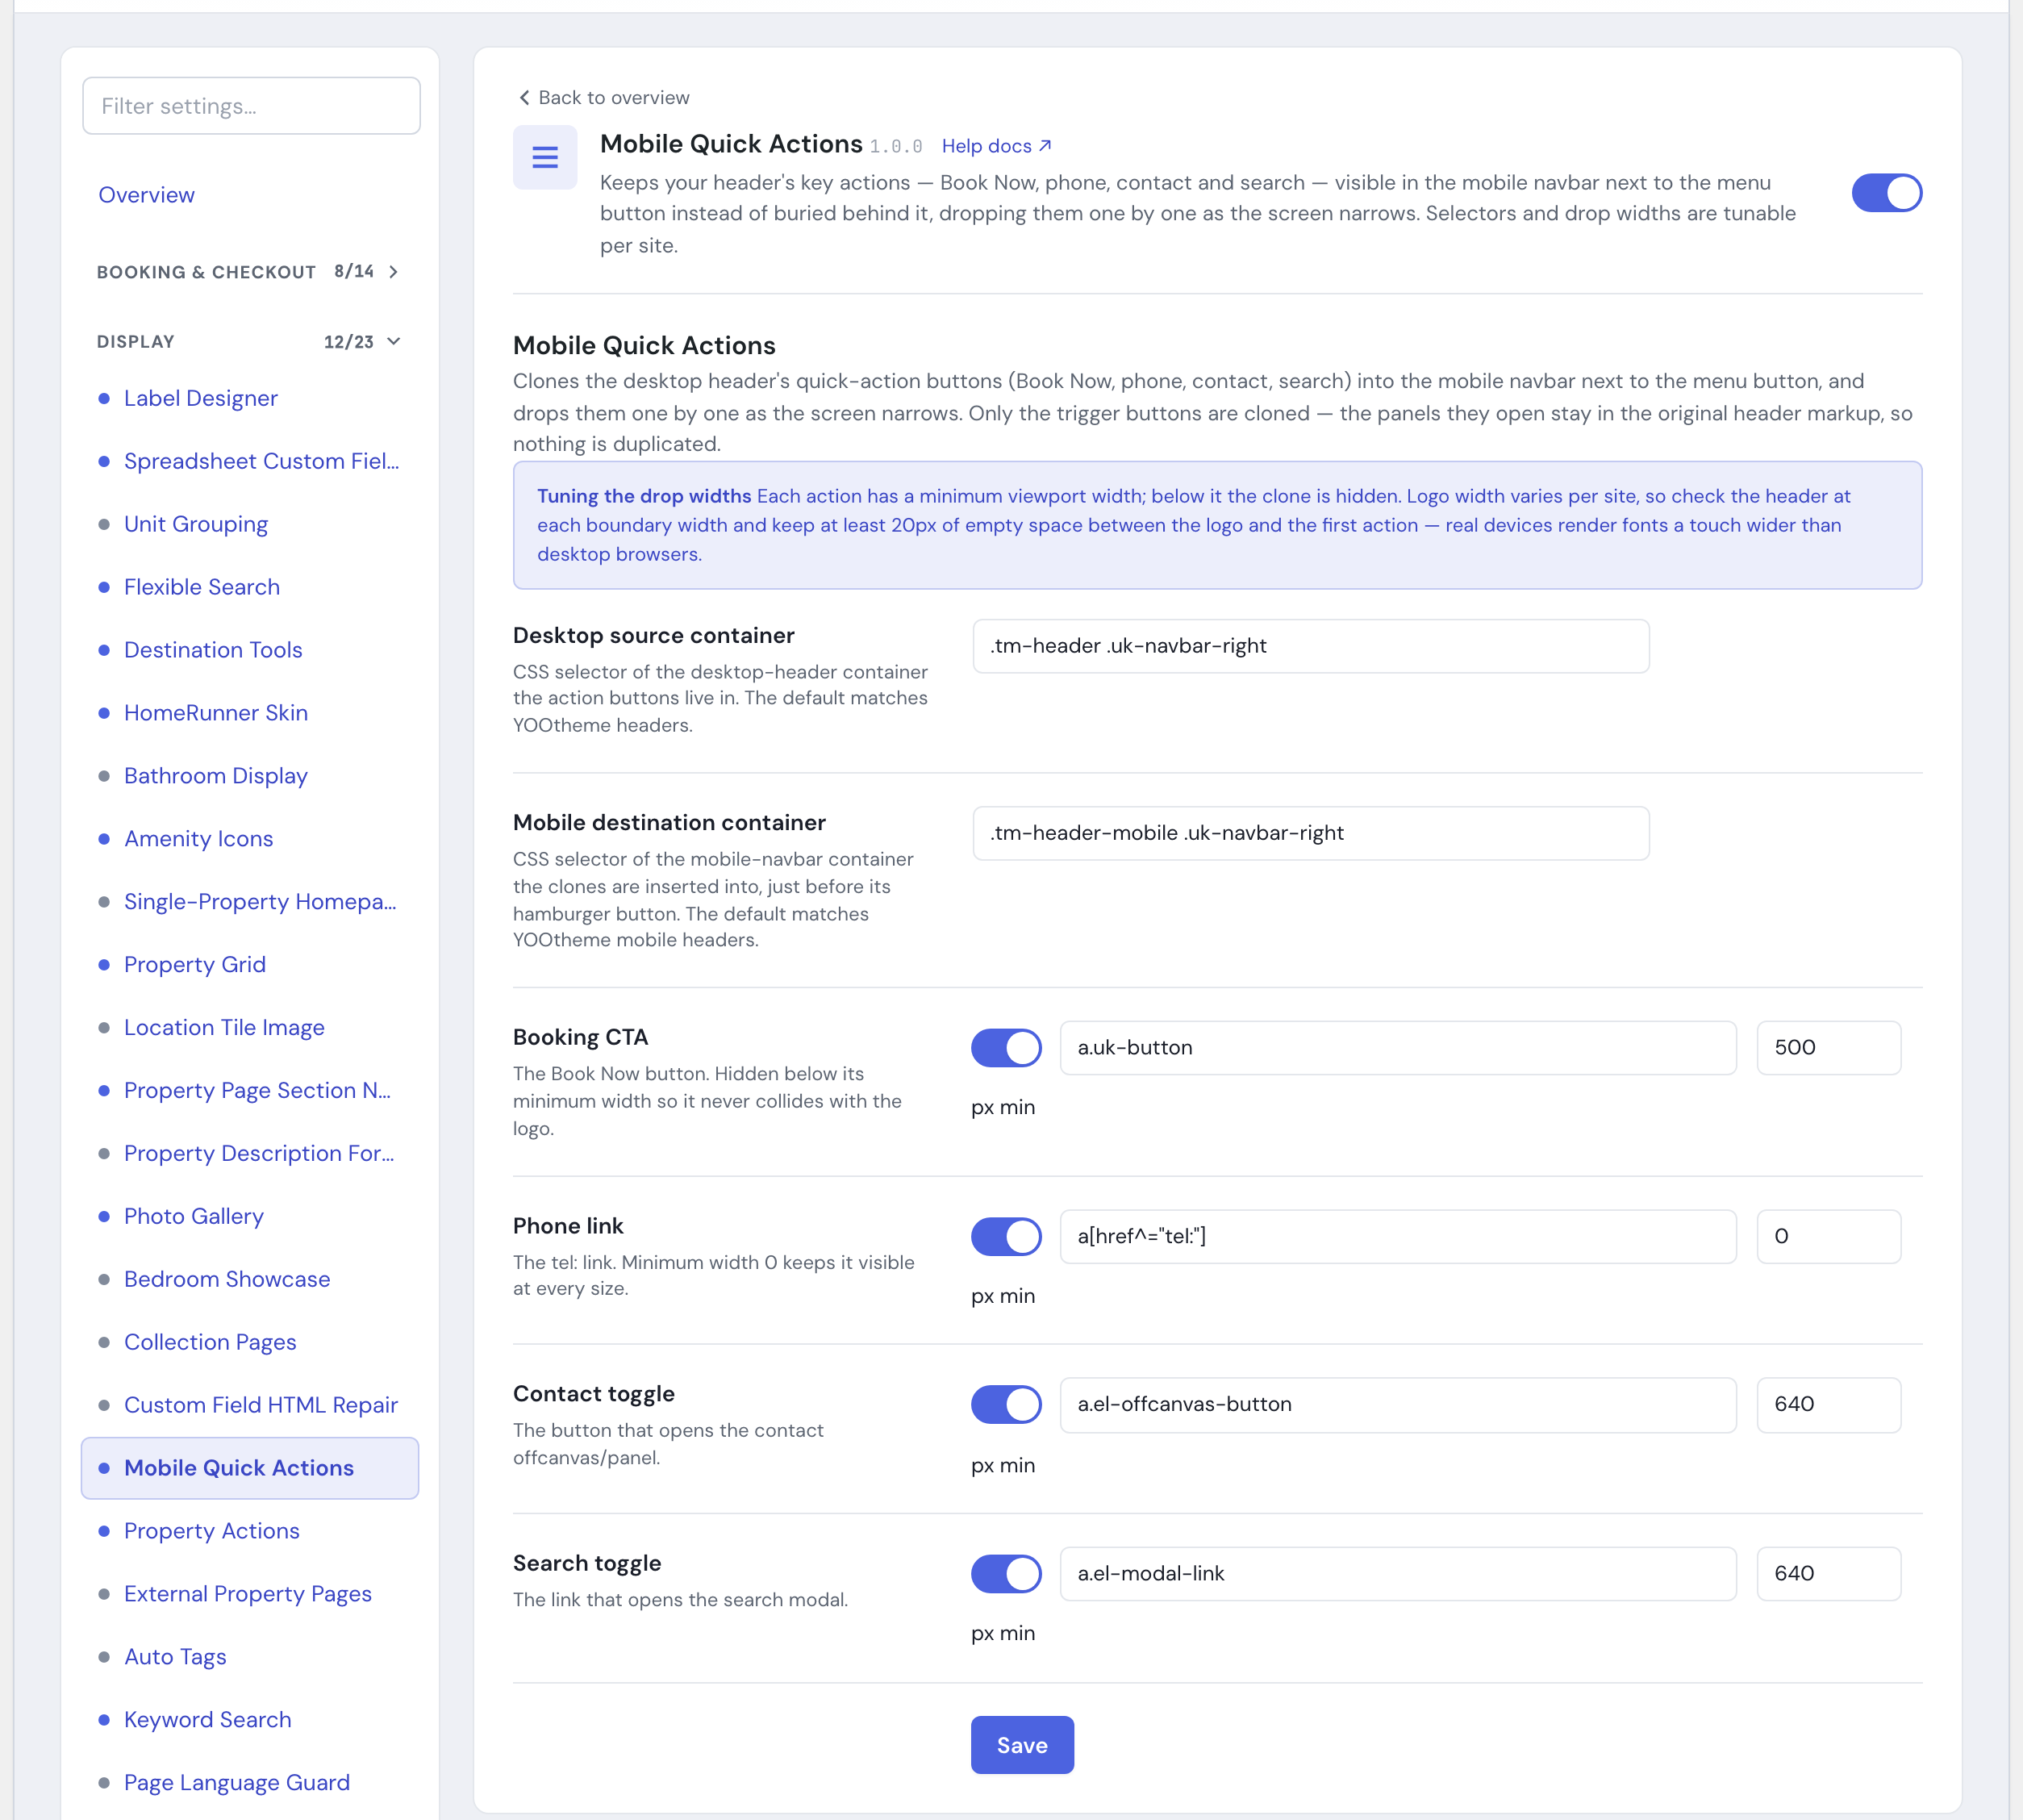Click the Back to overview chevron arrow
The width and height of the screenshot is (2023, 1820).
(x=524, y=97)
